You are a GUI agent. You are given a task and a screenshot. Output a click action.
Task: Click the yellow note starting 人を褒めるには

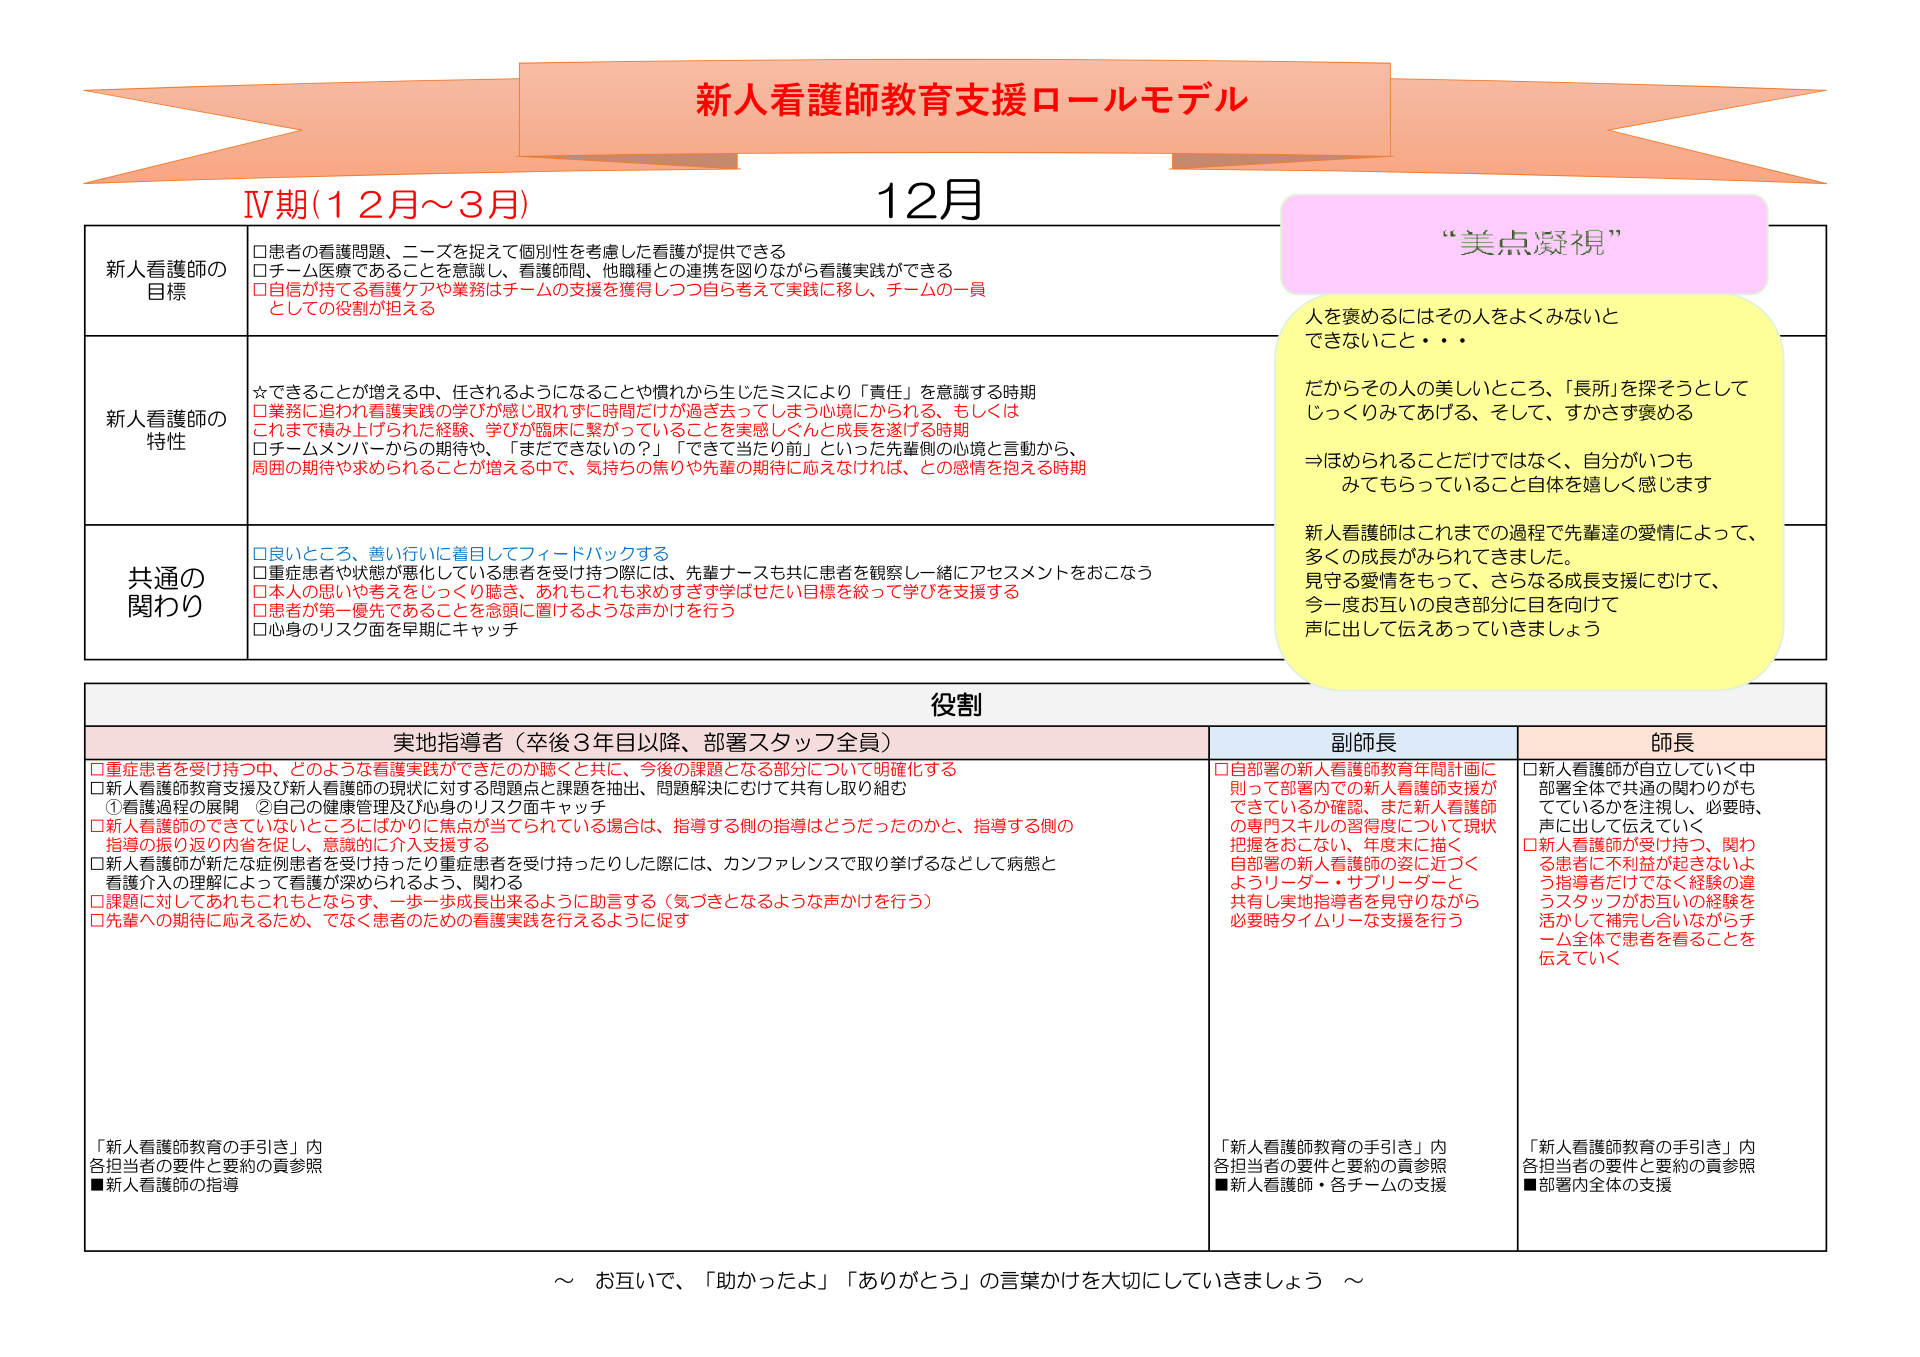[x=1528, y=480]
